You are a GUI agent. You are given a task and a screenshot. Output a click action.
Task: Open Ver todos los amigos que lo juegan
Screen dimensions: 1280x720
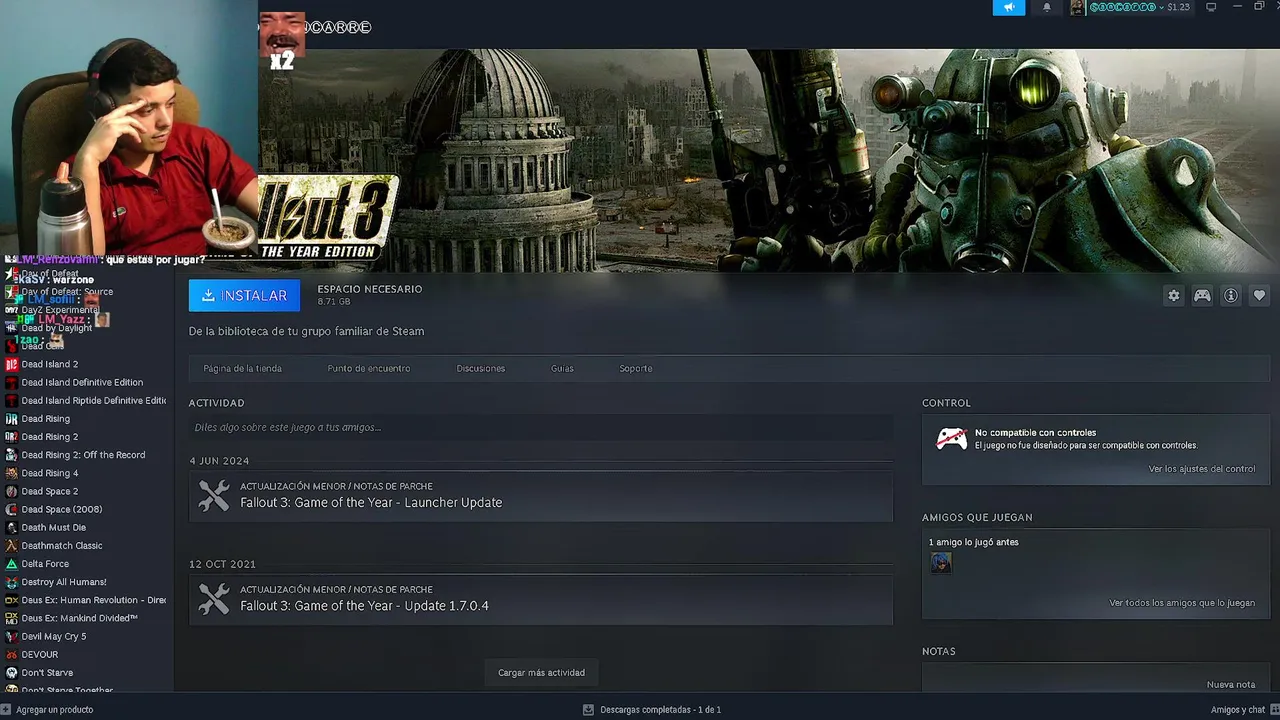[x=1182, y=603]
